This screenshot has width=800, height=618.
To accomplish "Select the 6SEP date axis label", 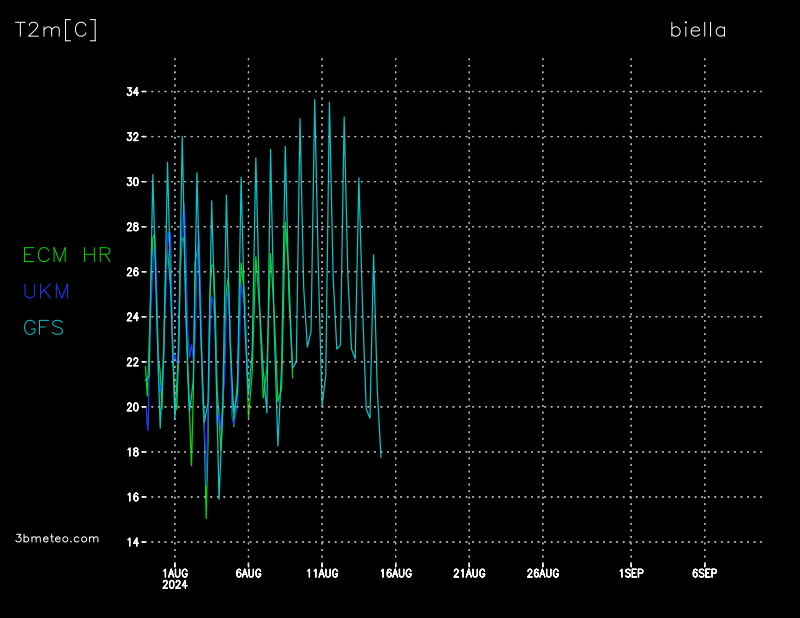I will click(704, 573).
